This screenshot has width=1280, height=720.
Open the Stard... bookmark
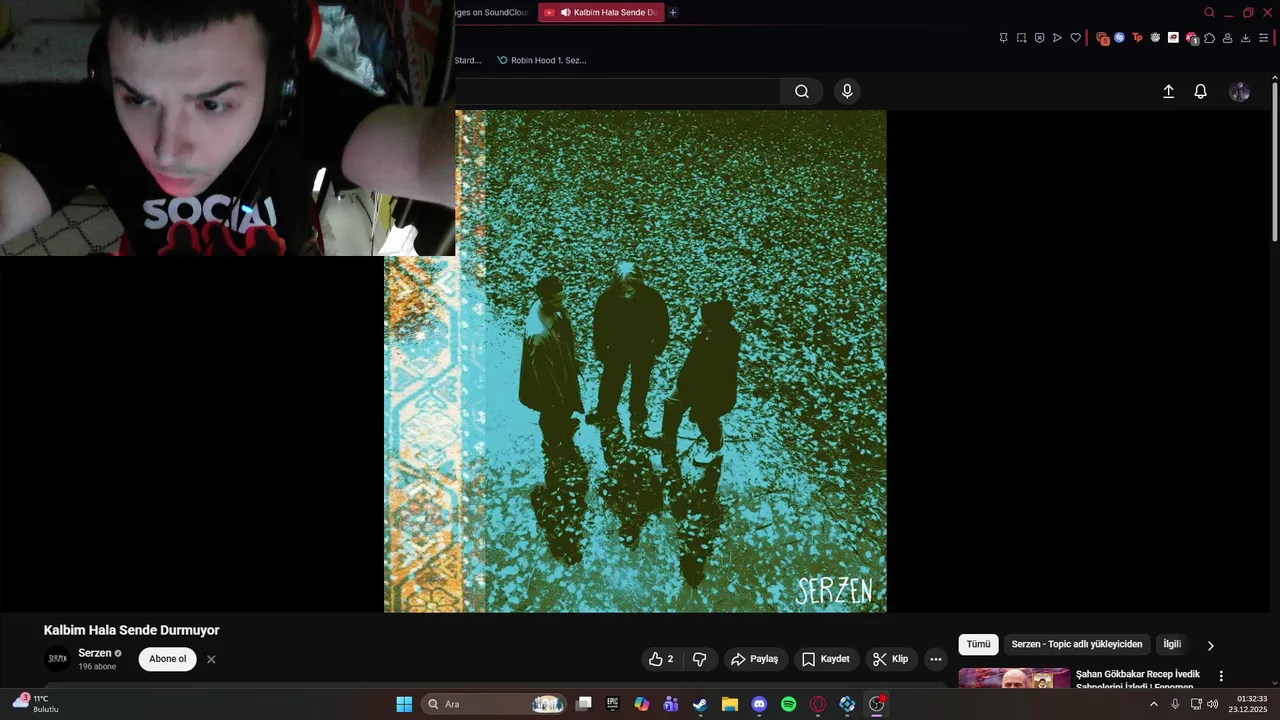pyautogui.click(x=468, y=60)
